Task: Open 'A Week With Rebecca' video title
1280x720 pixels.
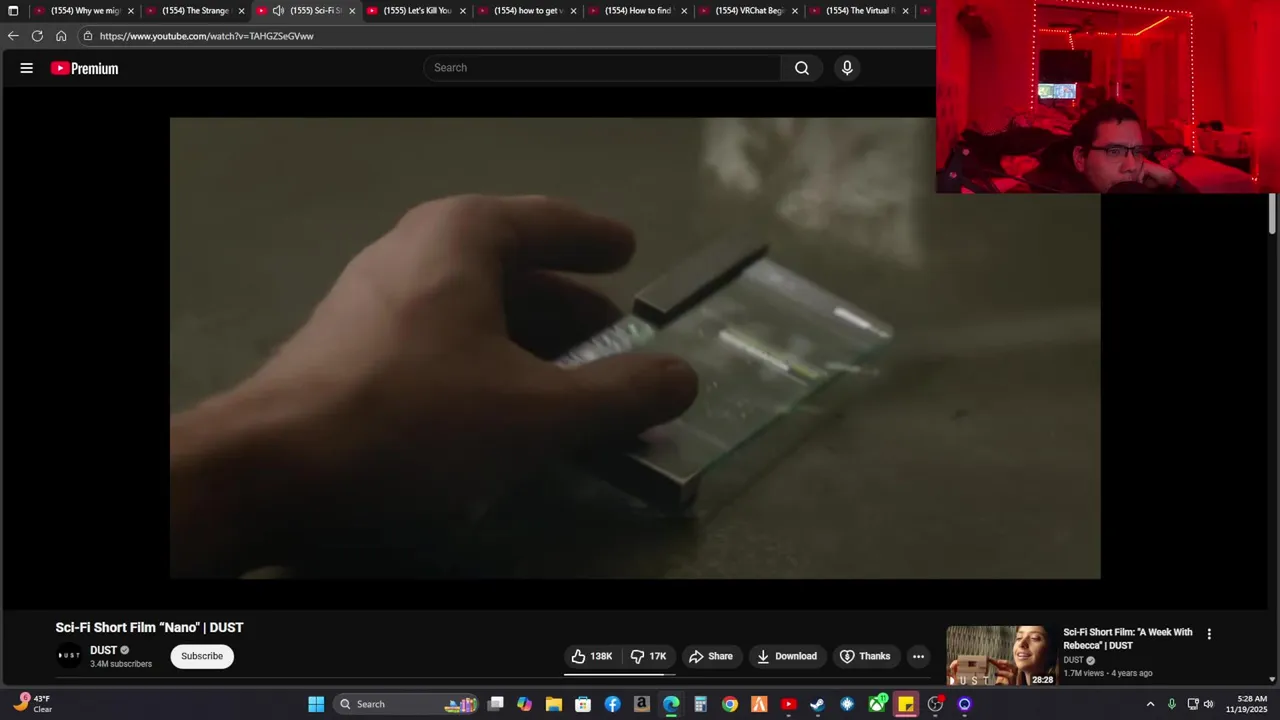Action: coord(1128,639)
